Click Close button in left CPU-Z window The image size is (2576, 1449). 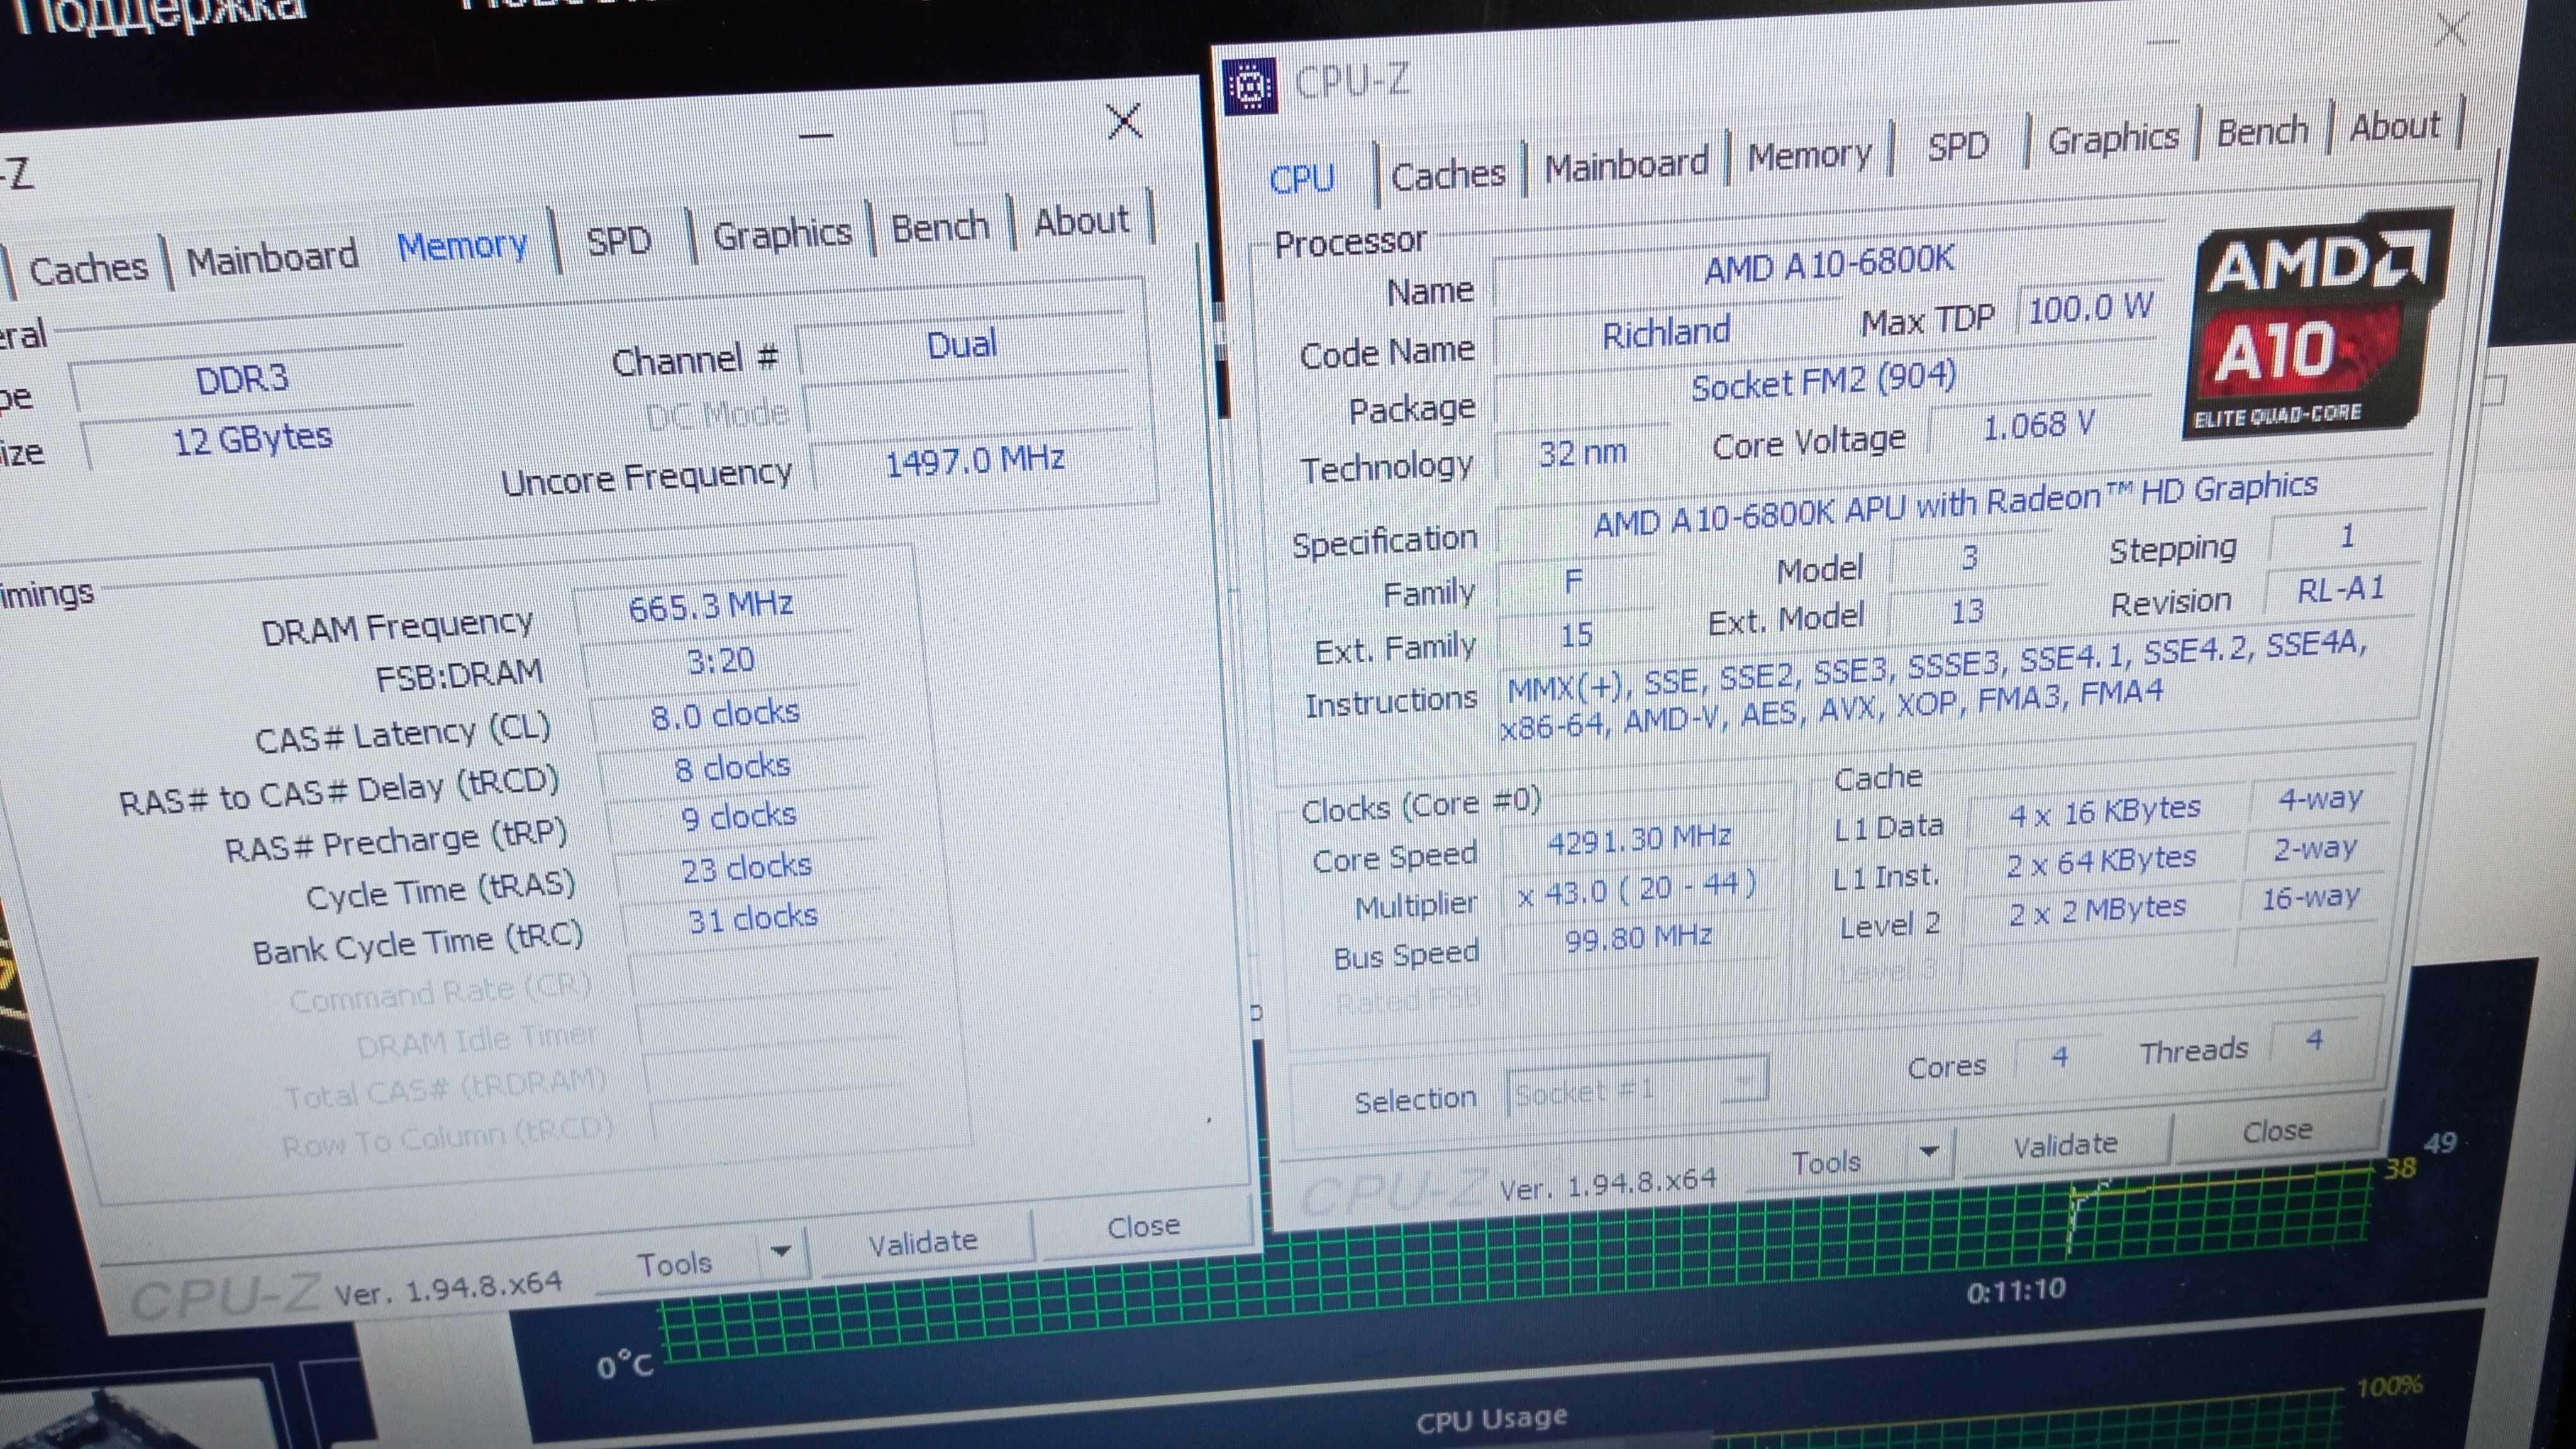tap(1143, 1226)
